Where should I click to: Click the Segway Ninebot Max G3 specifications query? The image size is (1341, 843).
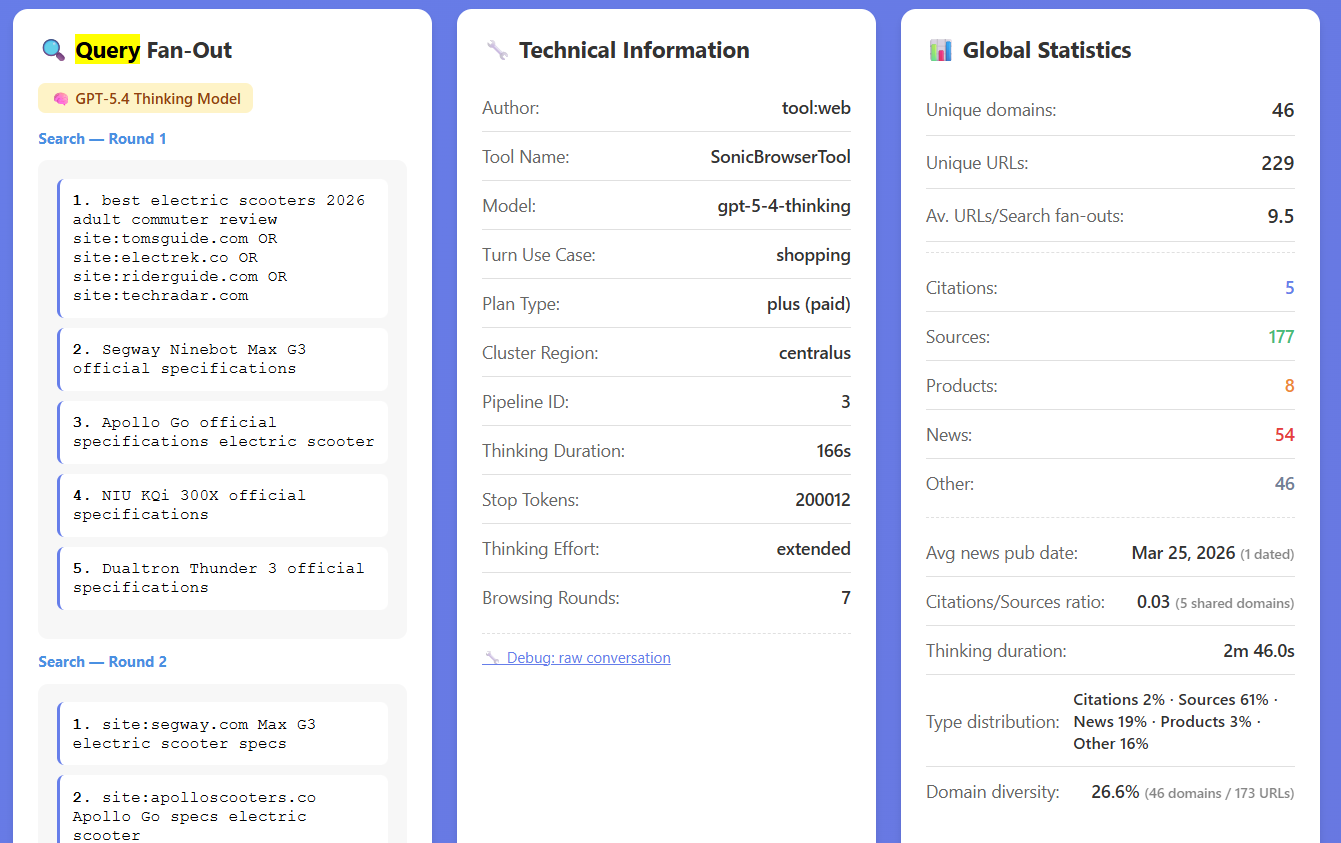point(221,359)
